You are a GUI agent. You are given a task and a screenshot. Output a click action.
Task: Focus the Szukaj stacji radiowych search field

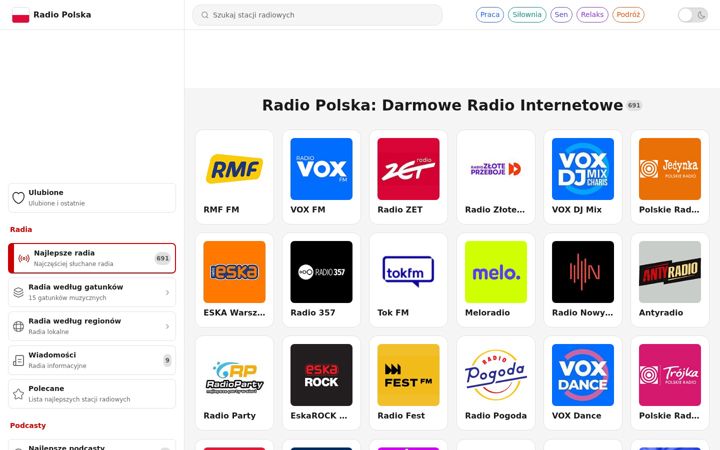pyautogui.click(x=317, y=15)
